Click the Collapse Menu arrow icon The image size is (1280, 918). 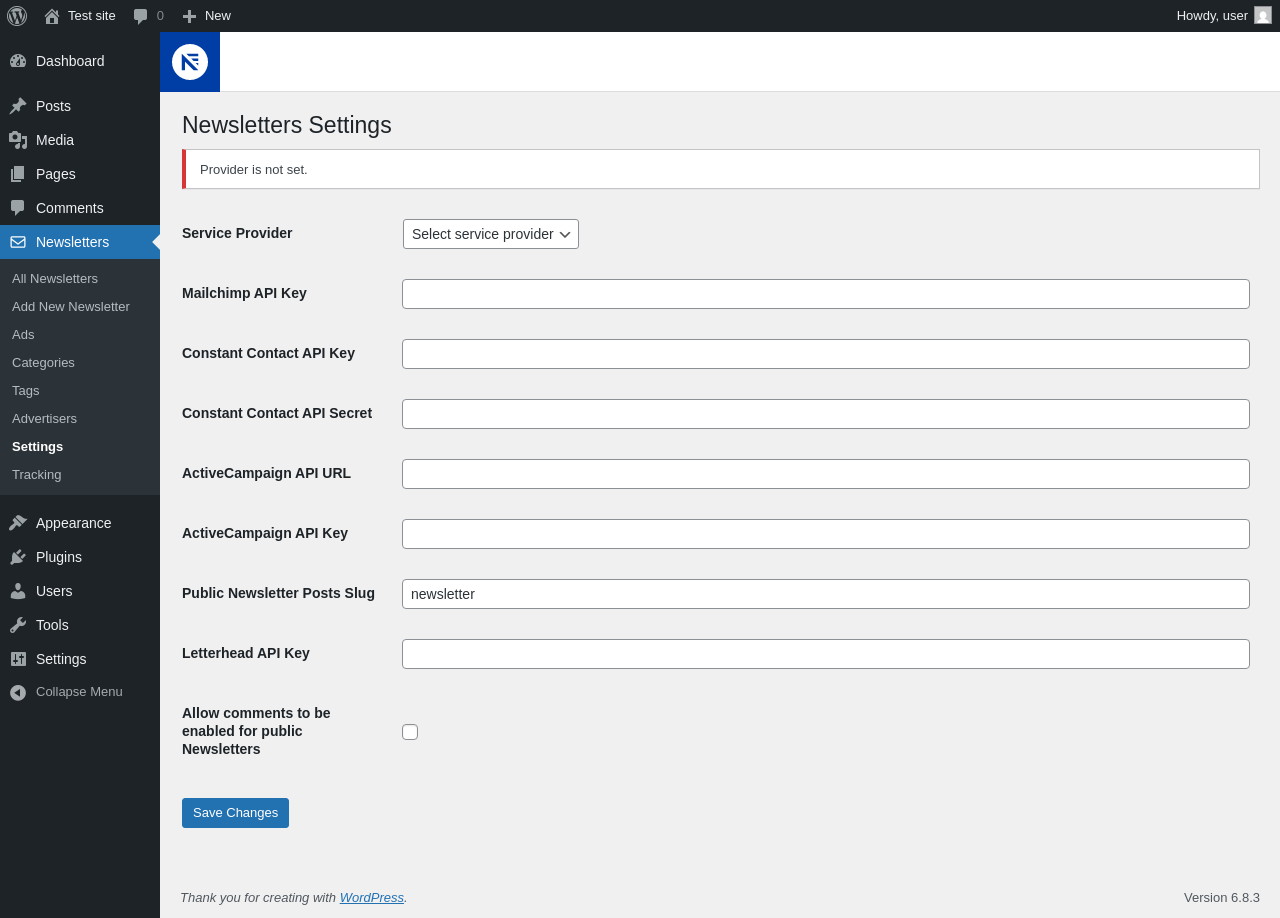tap(18, 692)
